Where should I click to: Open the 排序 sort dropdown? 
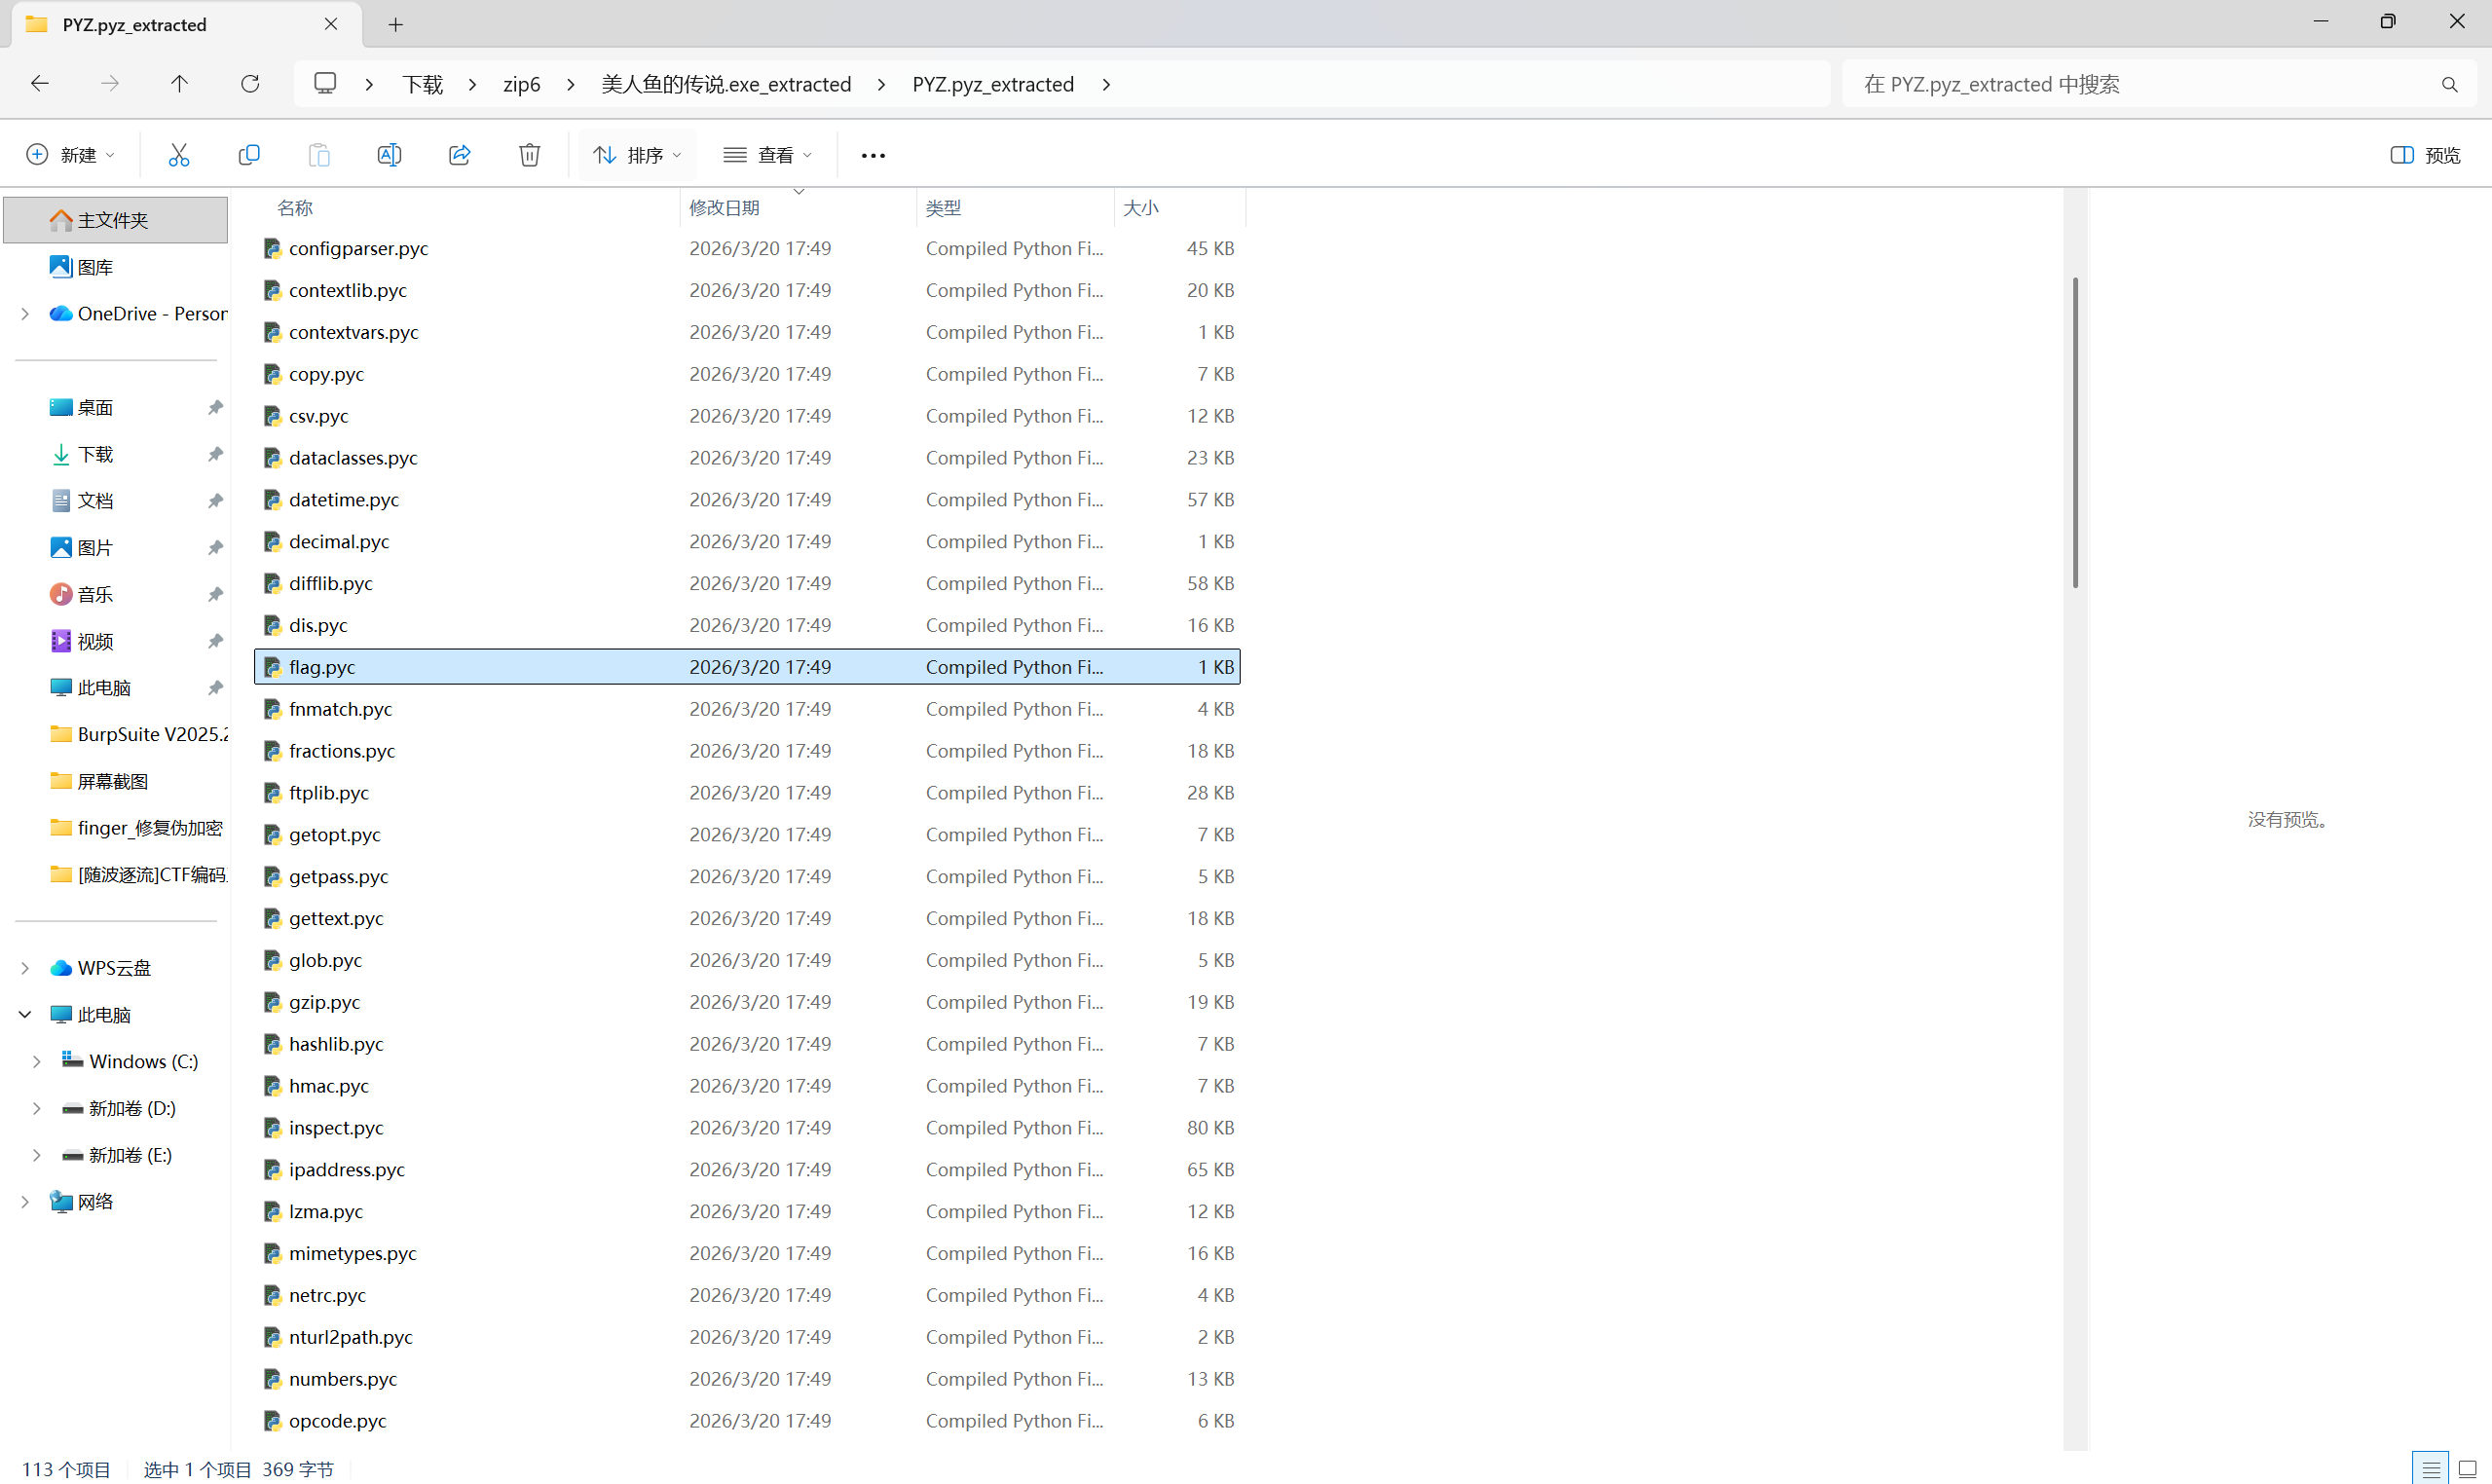pos(637,155)
